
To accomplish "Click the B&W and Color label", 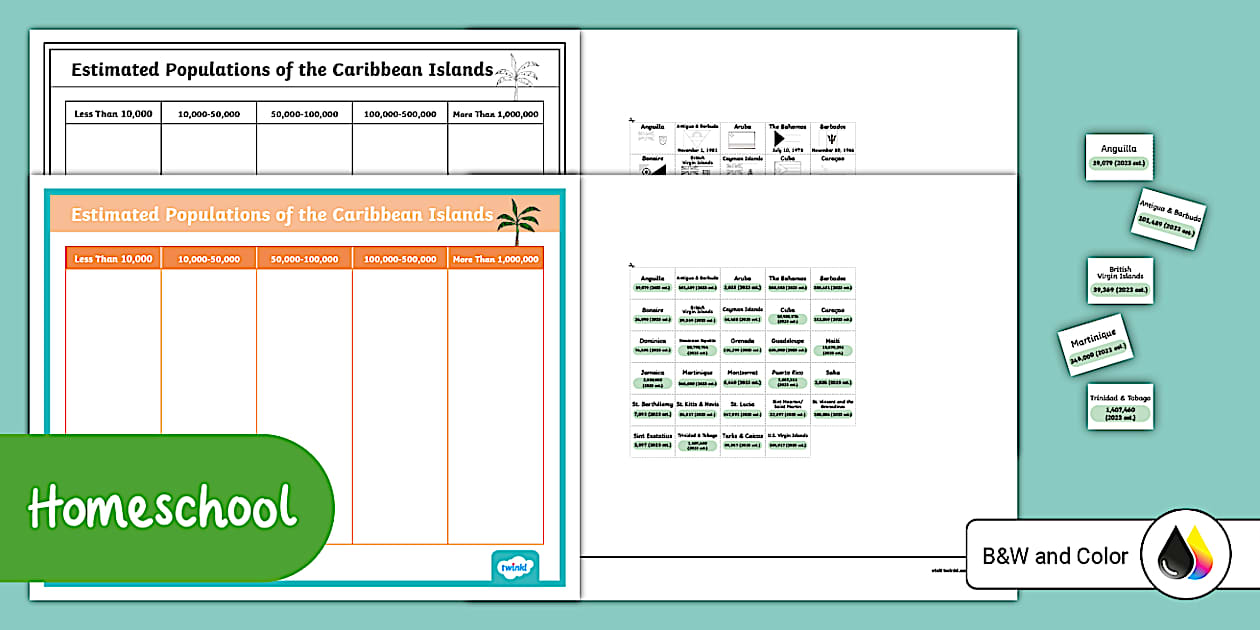I will 1055,556.
